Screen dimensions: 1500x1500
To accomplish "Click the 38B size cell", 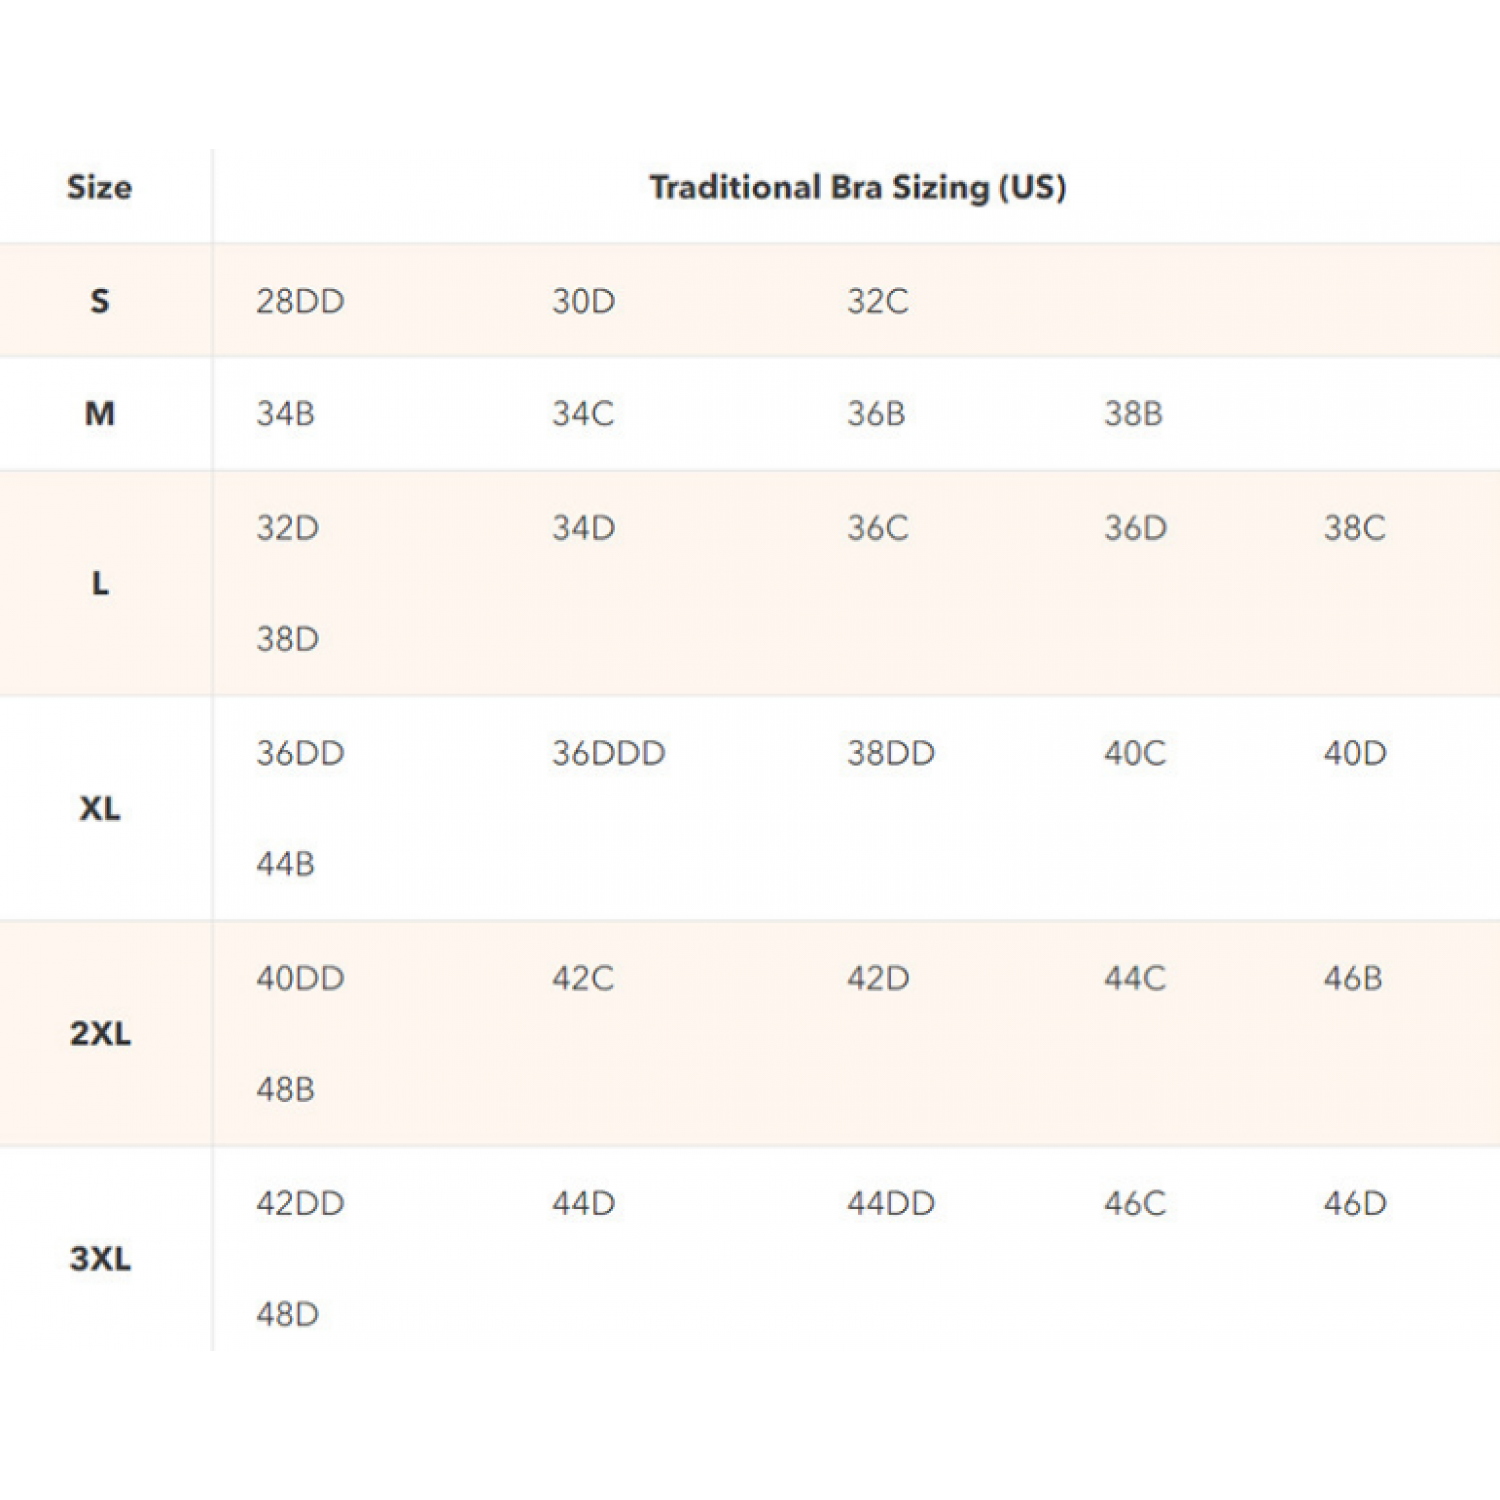I will [x=1133, y=413].
